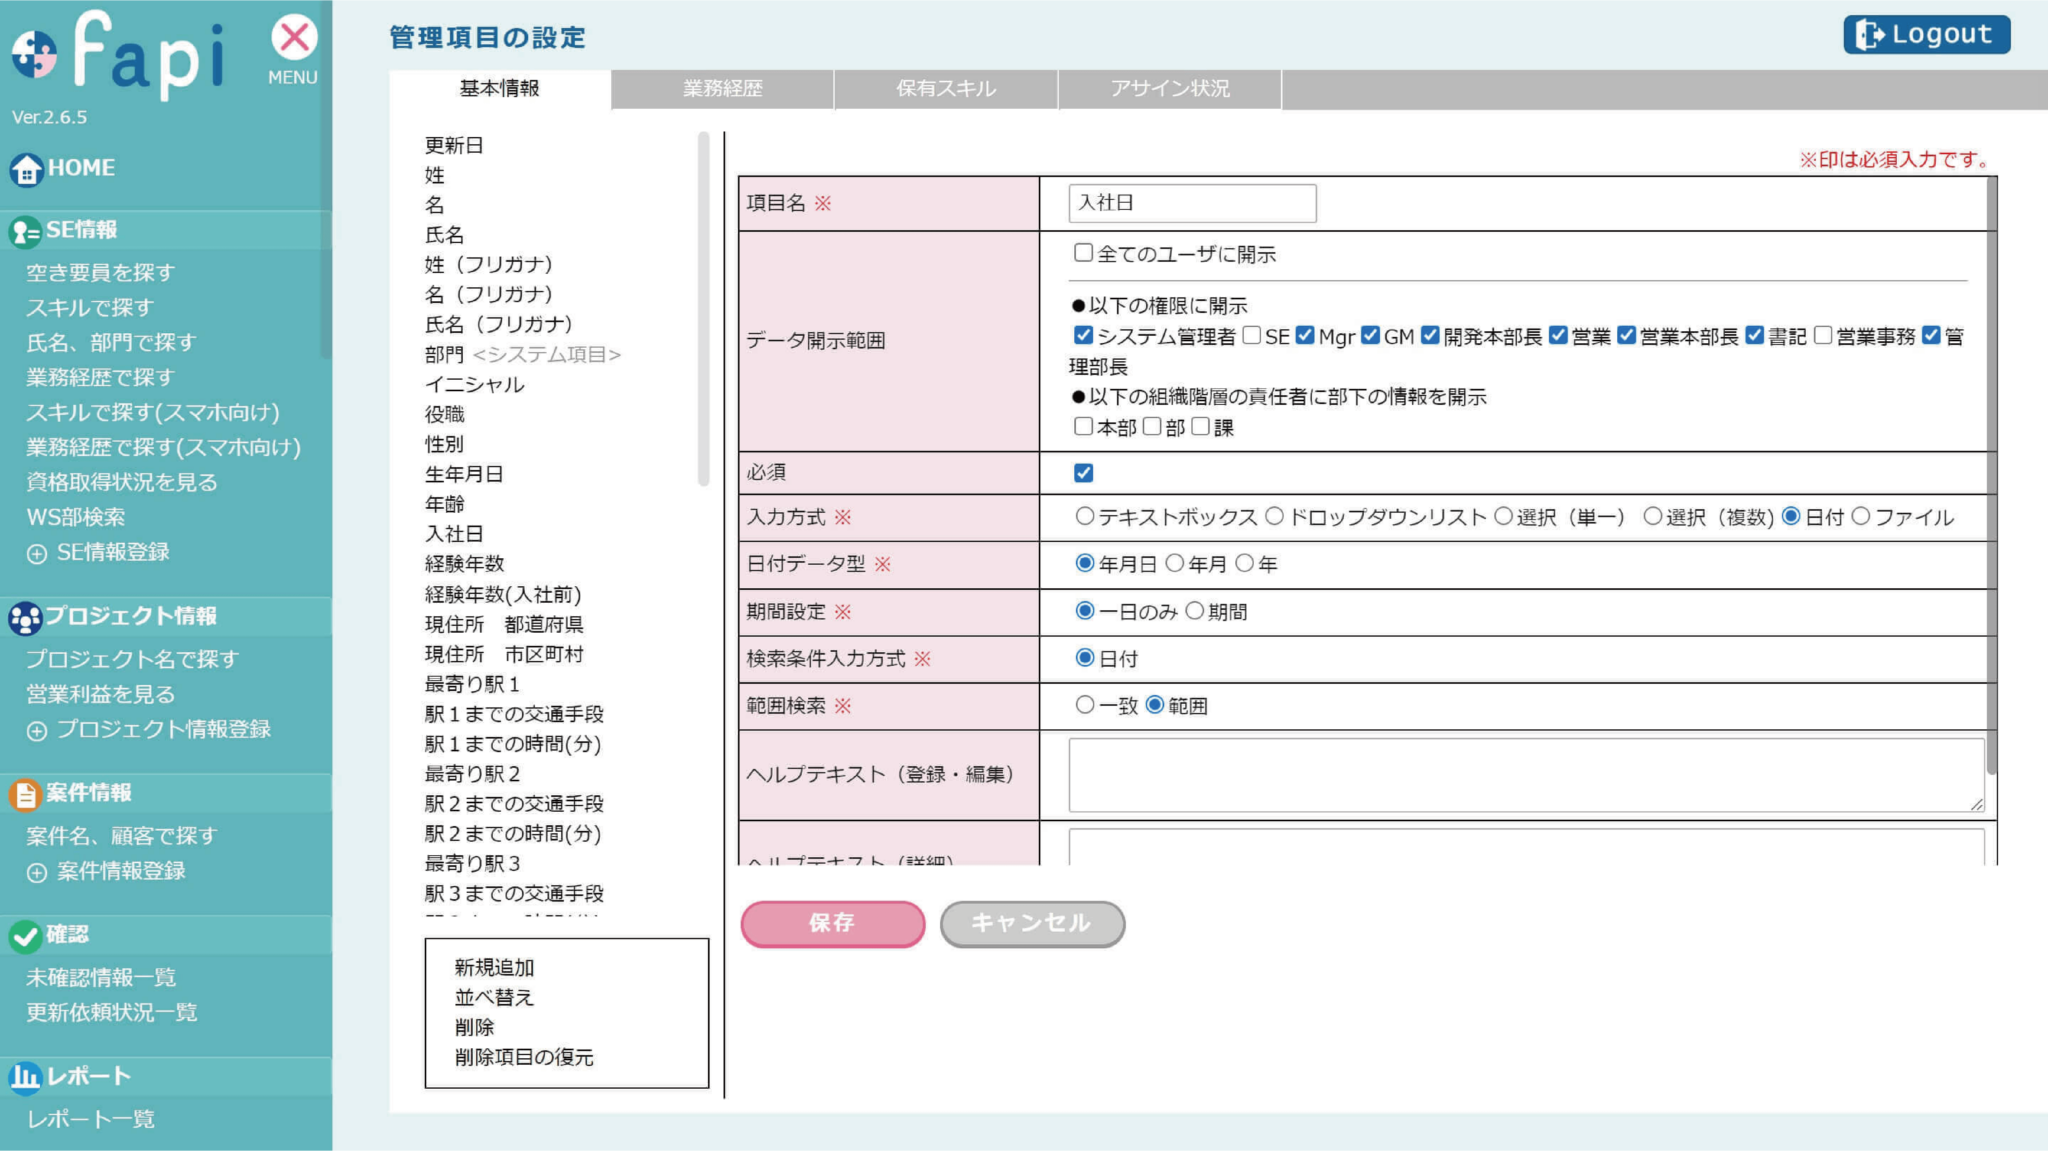Open the アサイン状況 tab

click(1169, 89)
